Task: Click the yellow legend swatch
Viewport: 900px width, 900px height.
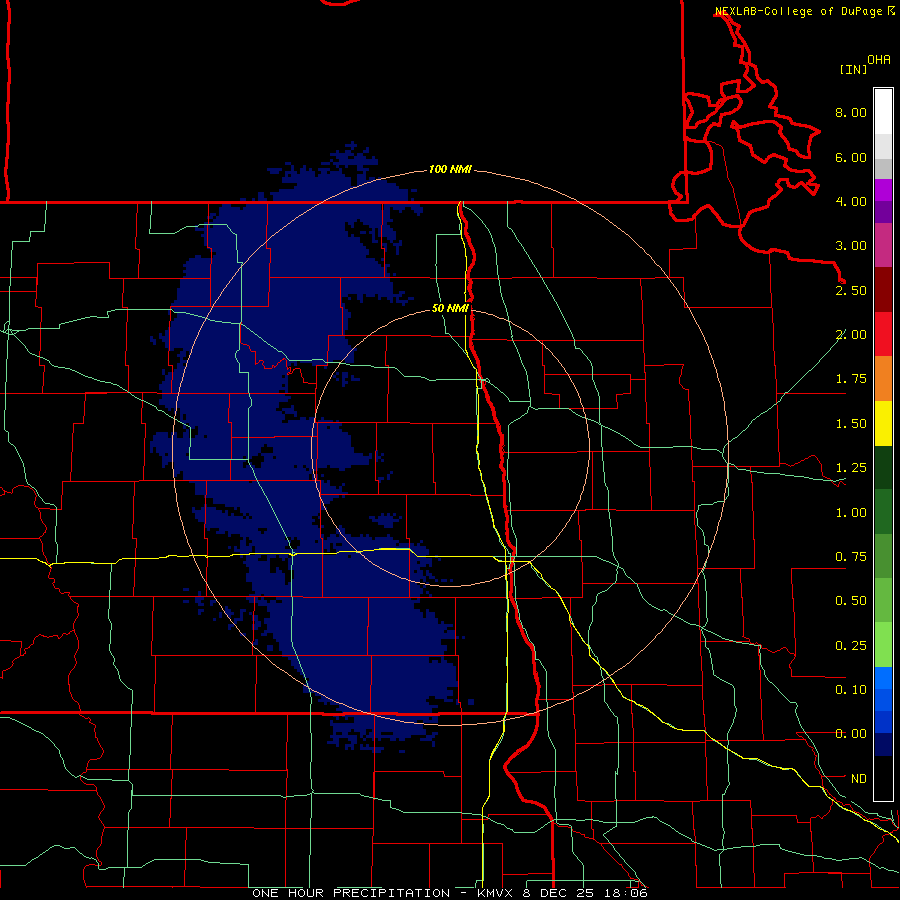Action: [883, 423]
